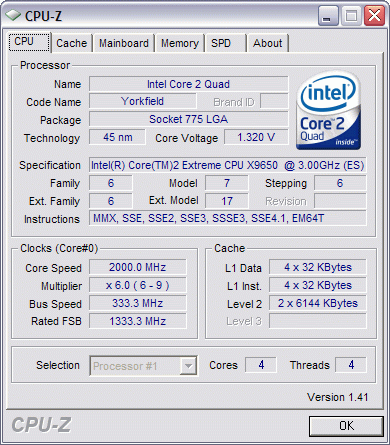Click the dropdown arrow beside Processor #1
The width and height of the screenshot is (390, 445).
coord(188,366)
